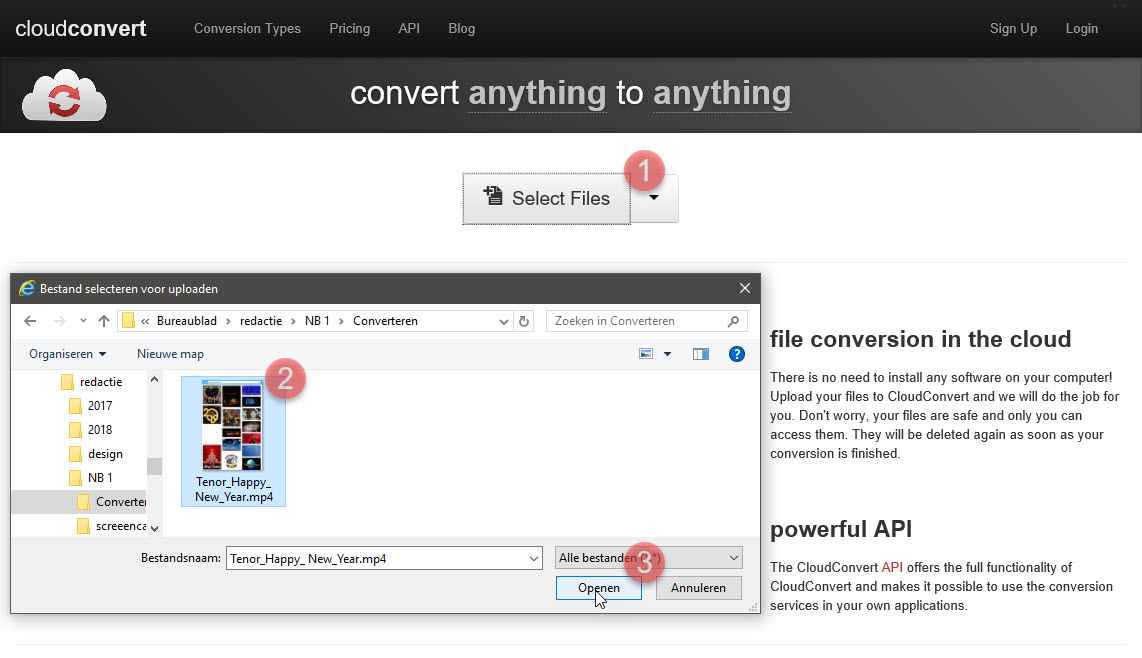The image size is (1142, 658).
Task: Open the API nav item
Action: click(409, 28)
